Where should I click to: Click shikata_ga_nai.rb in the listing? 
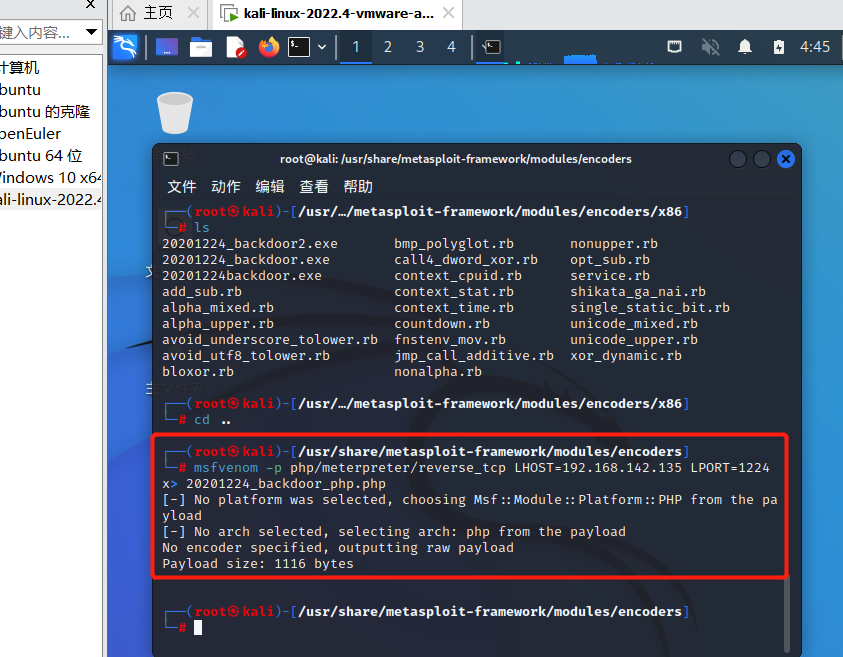(x=638, y=291)
